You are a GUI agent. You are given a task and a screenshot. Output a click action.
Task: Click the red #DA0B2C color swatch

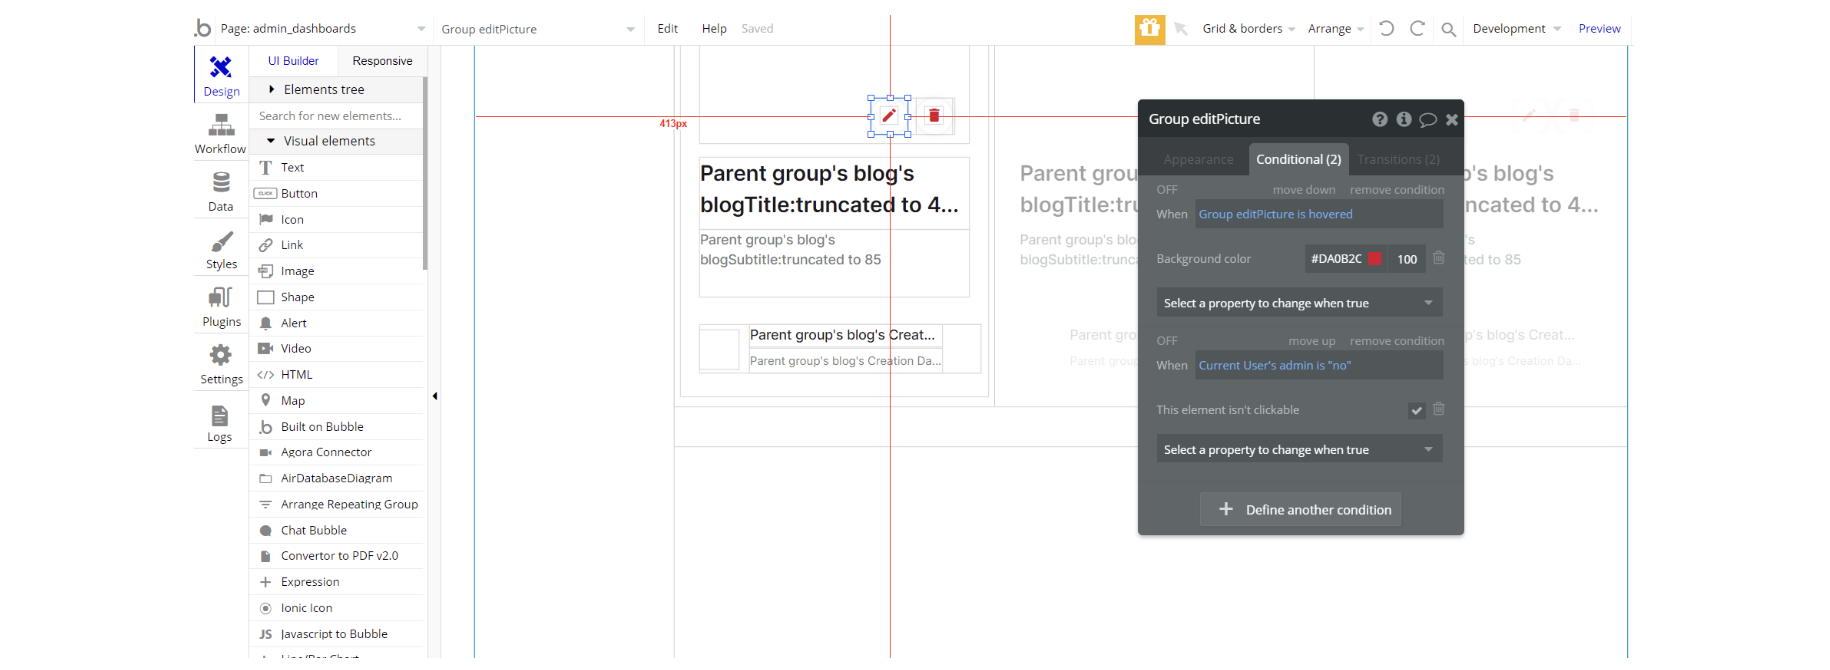[x=1375, y=259]
